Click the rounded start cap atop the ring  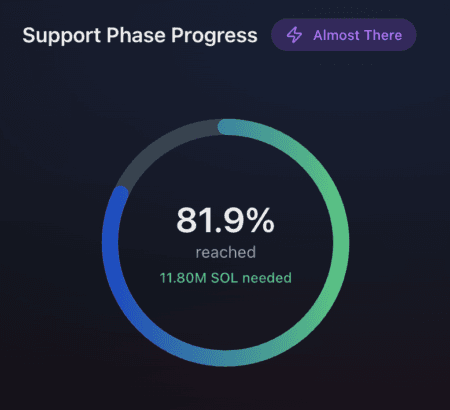tap(226, 127)
